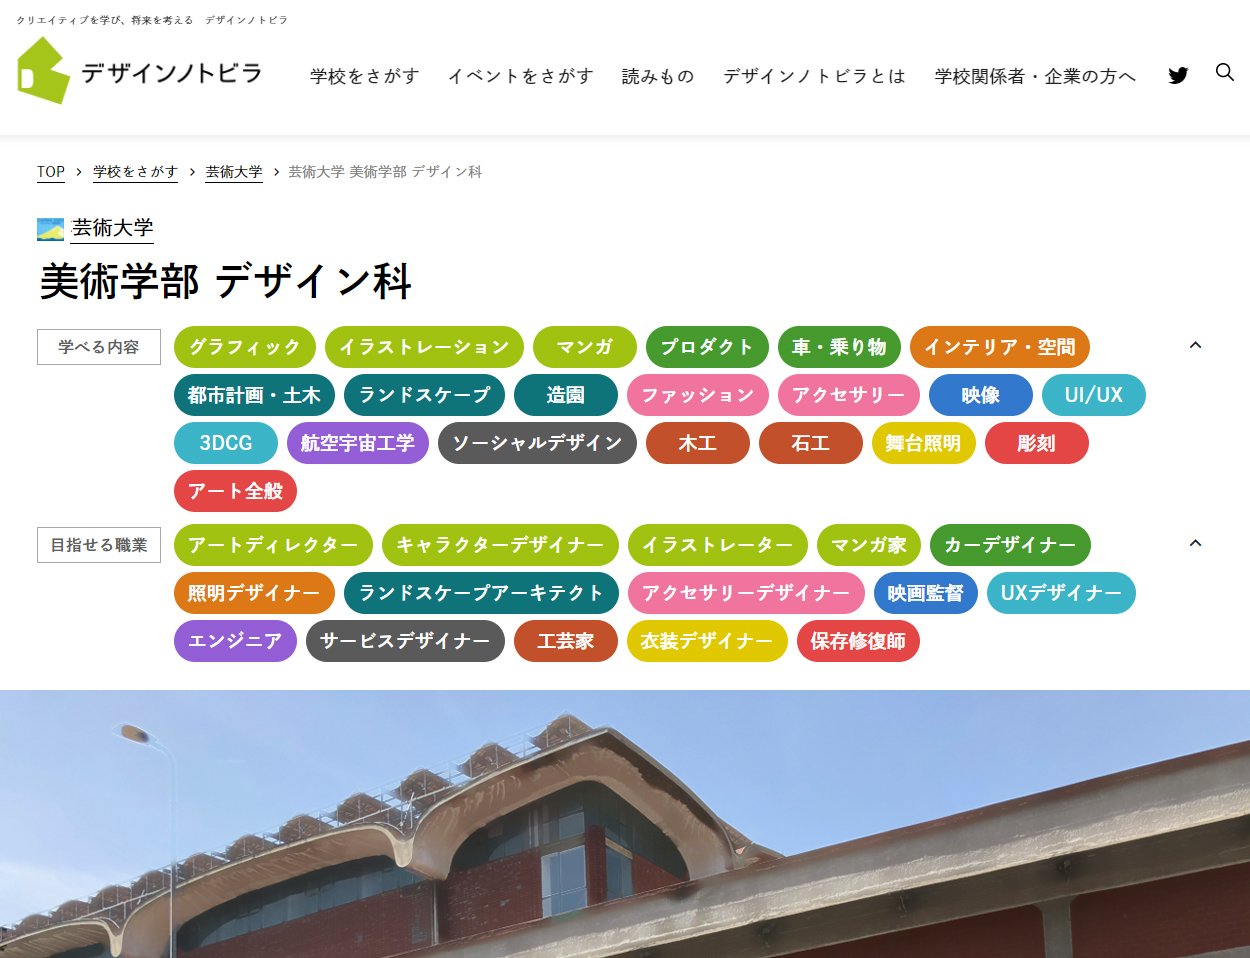
Task: Open the Twitter bird icon link
Action: [1178, 75]
